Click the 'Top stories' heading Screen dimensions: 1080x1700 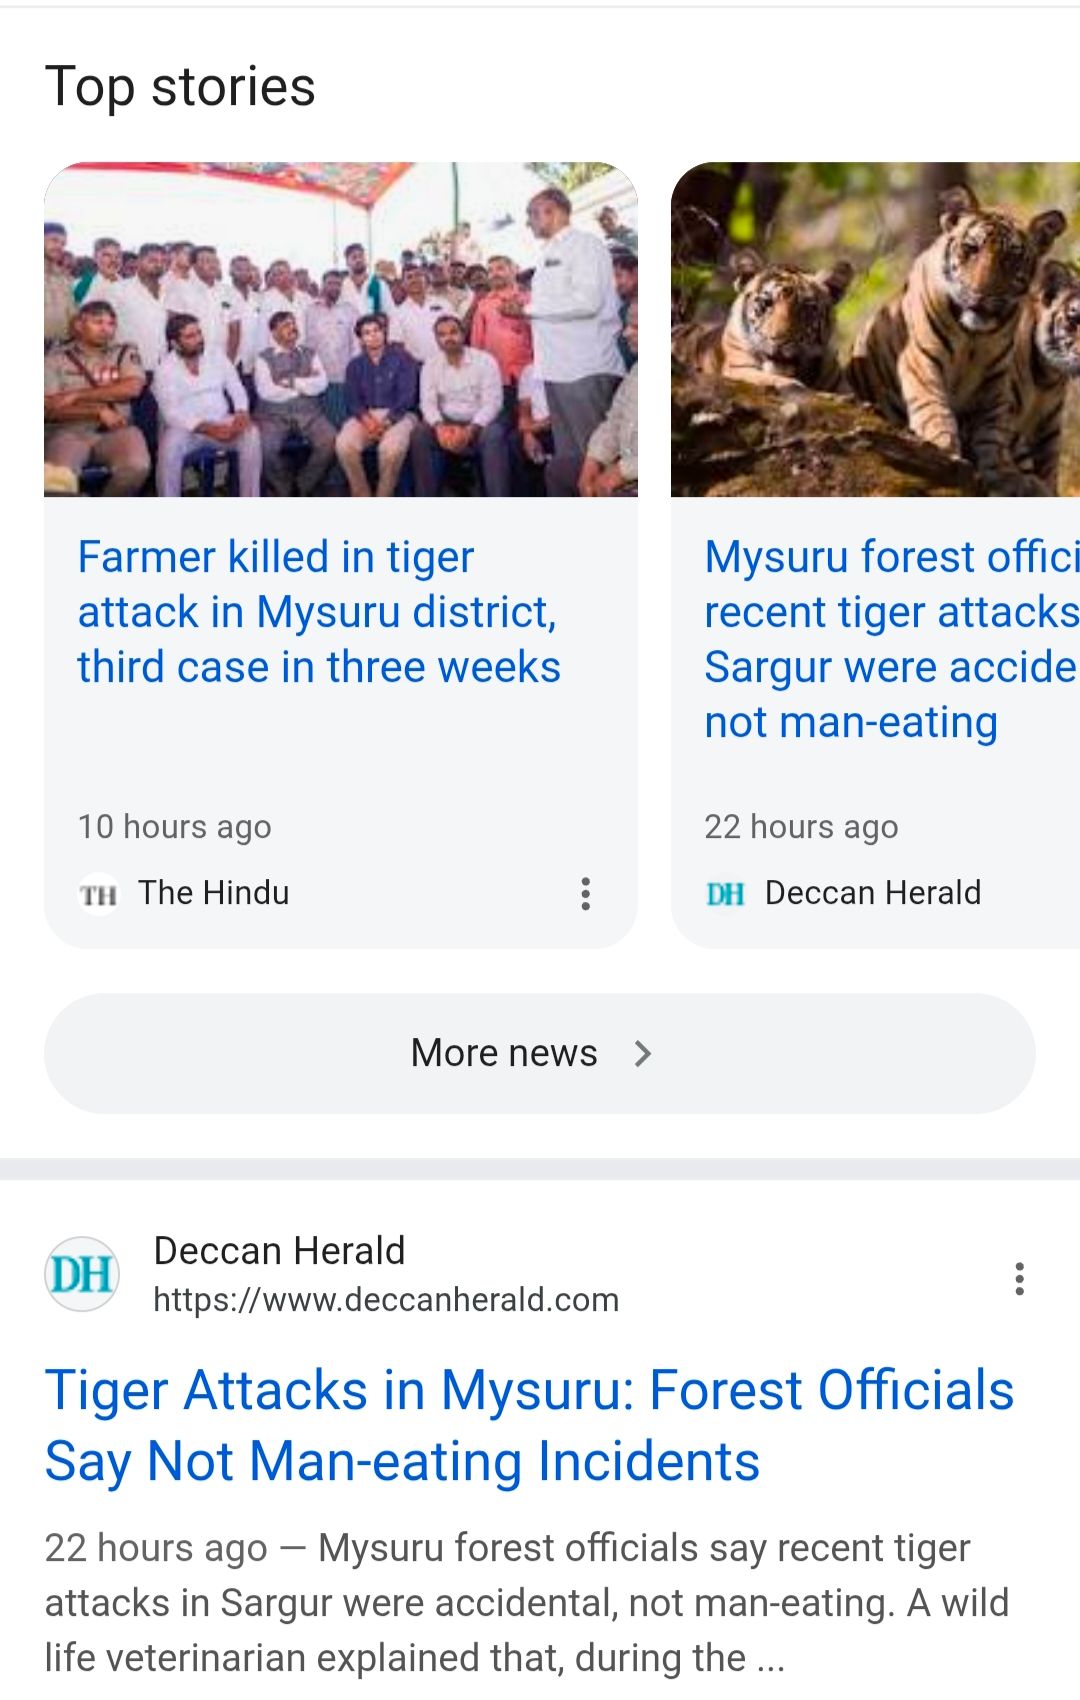[x=180, y=87]
